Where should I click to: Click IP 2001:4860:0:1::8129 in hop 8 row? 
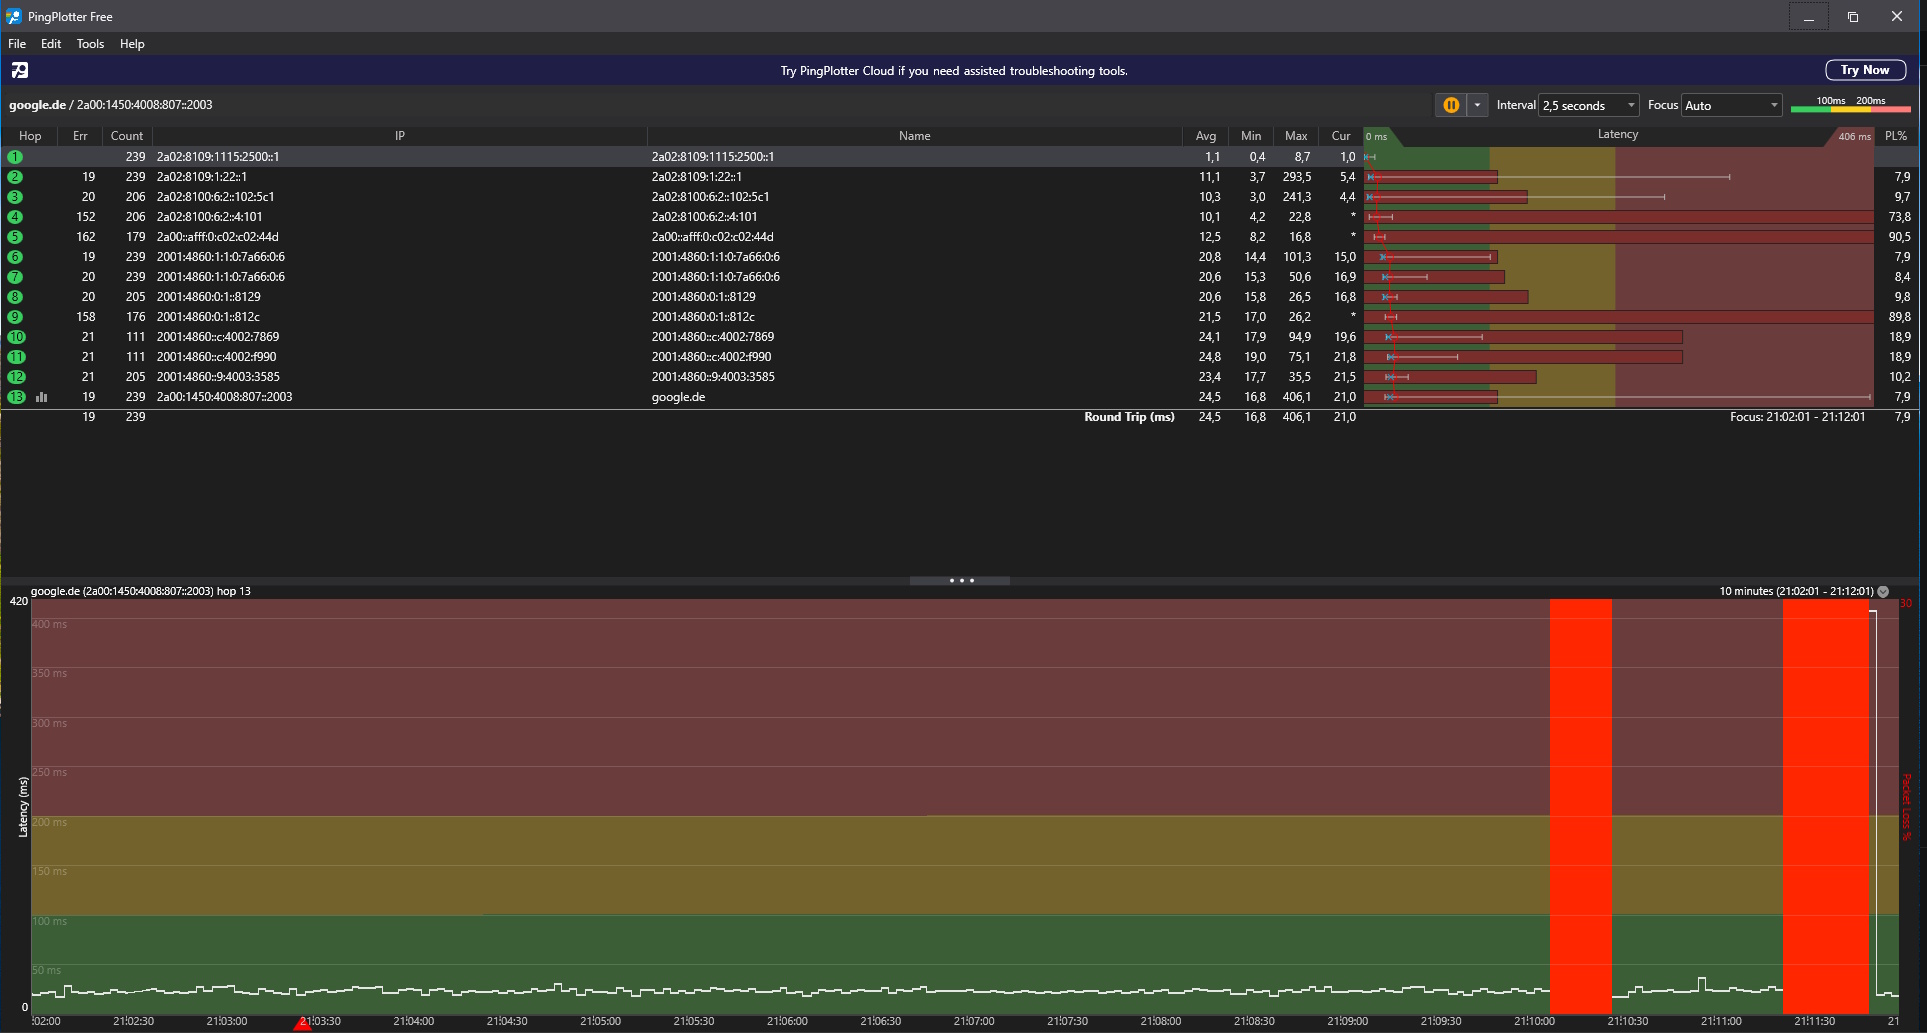pyautogui.click(x=208, y=297)
